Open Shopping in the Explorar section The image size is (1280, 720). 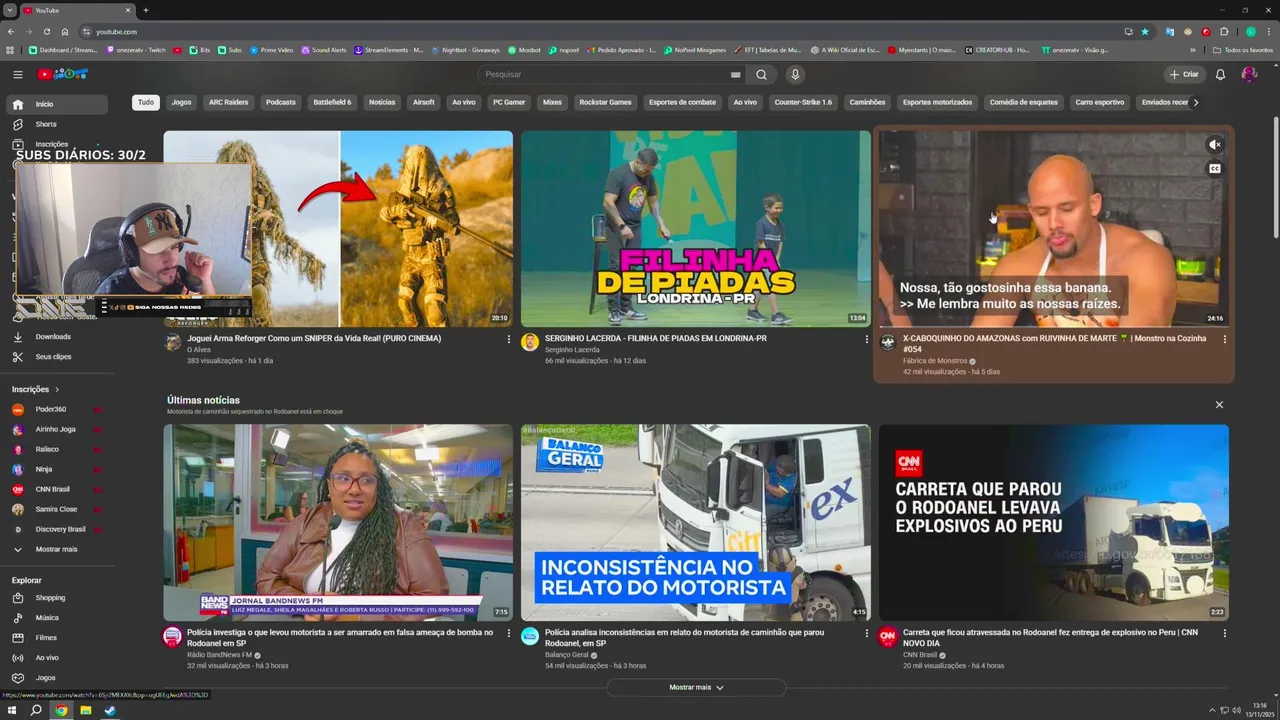(x=56, y=598)
